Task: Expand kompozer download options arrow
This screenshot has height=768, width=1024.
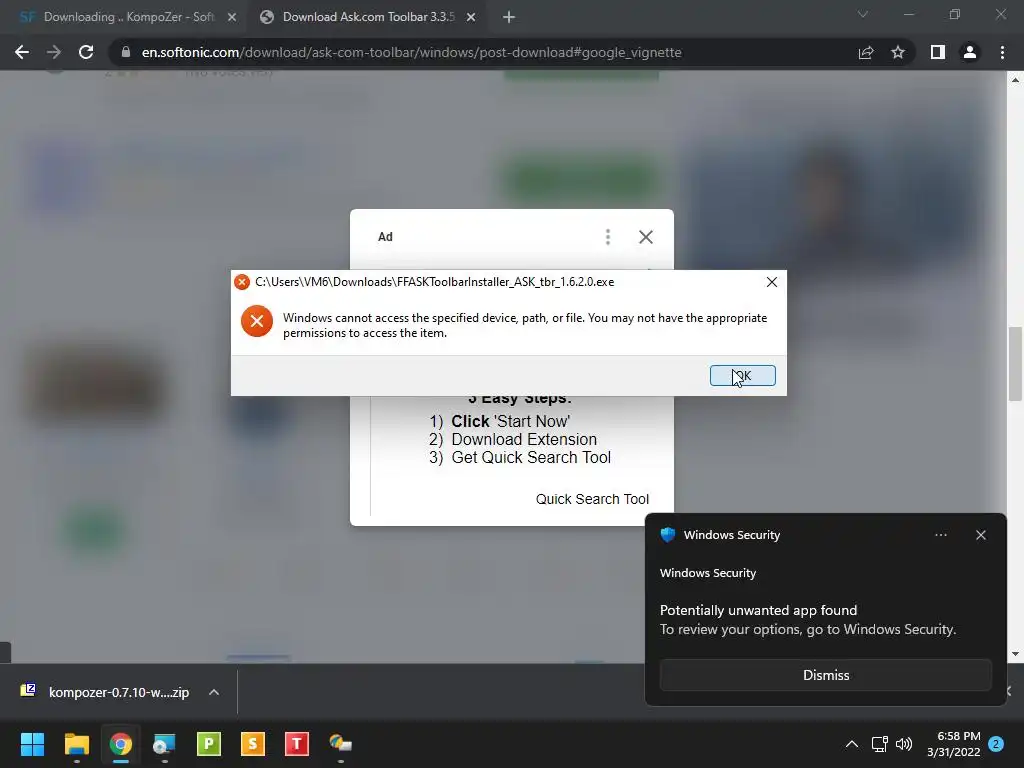Action: (x=214, y=692)
